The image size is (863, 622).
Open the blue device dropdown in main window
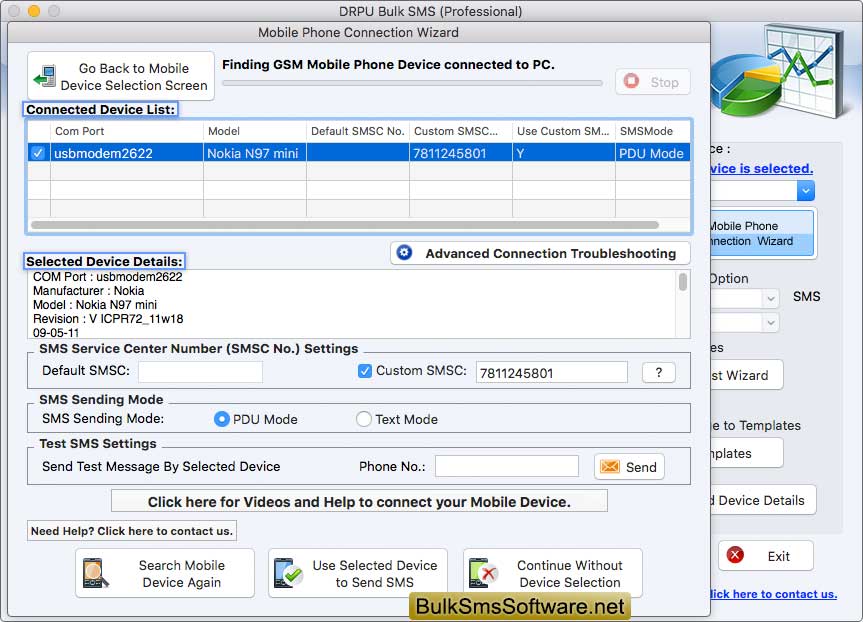(x=805, y=191)
